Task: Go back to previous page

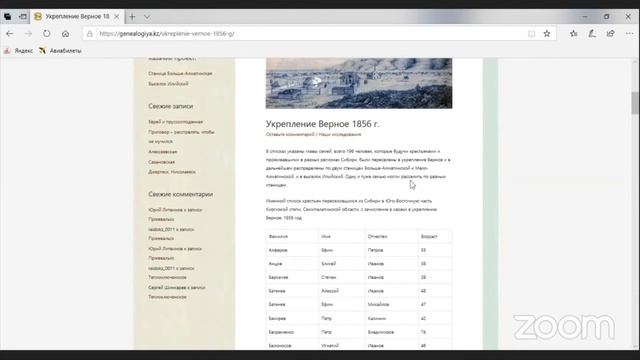Action: [x=9, y=34]
